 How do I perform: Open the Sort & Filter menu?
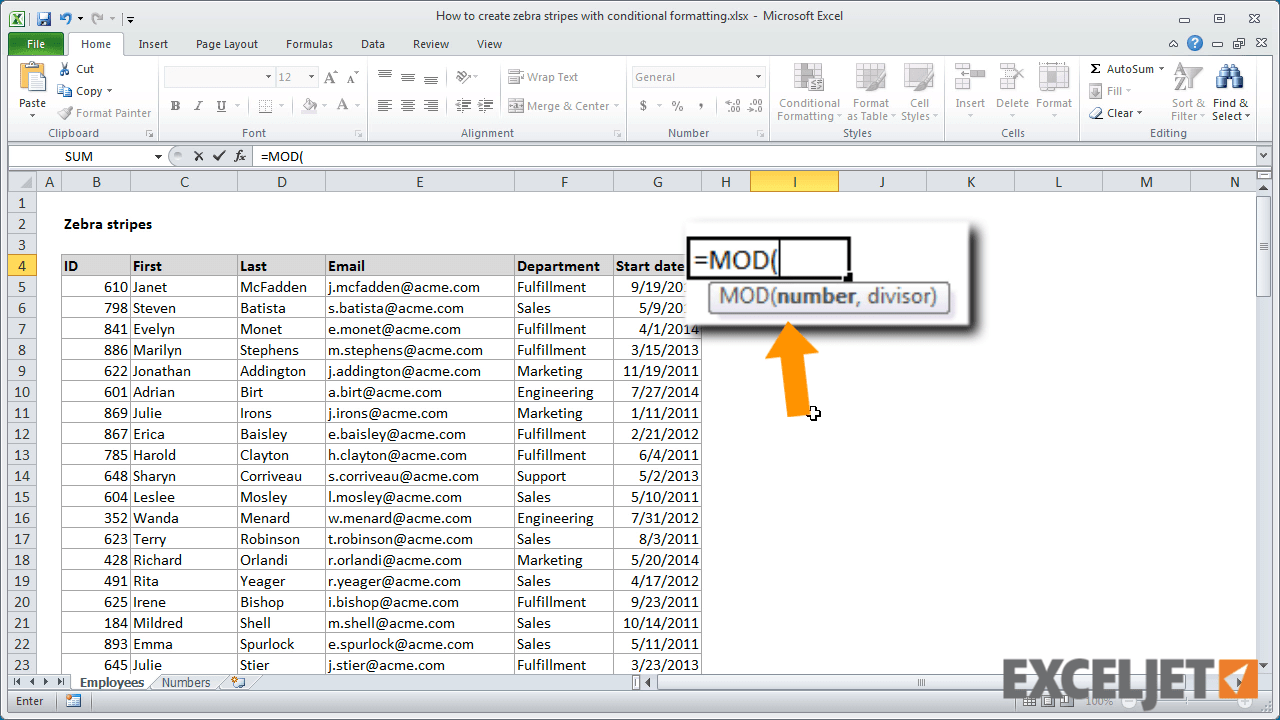[1187, 93]
